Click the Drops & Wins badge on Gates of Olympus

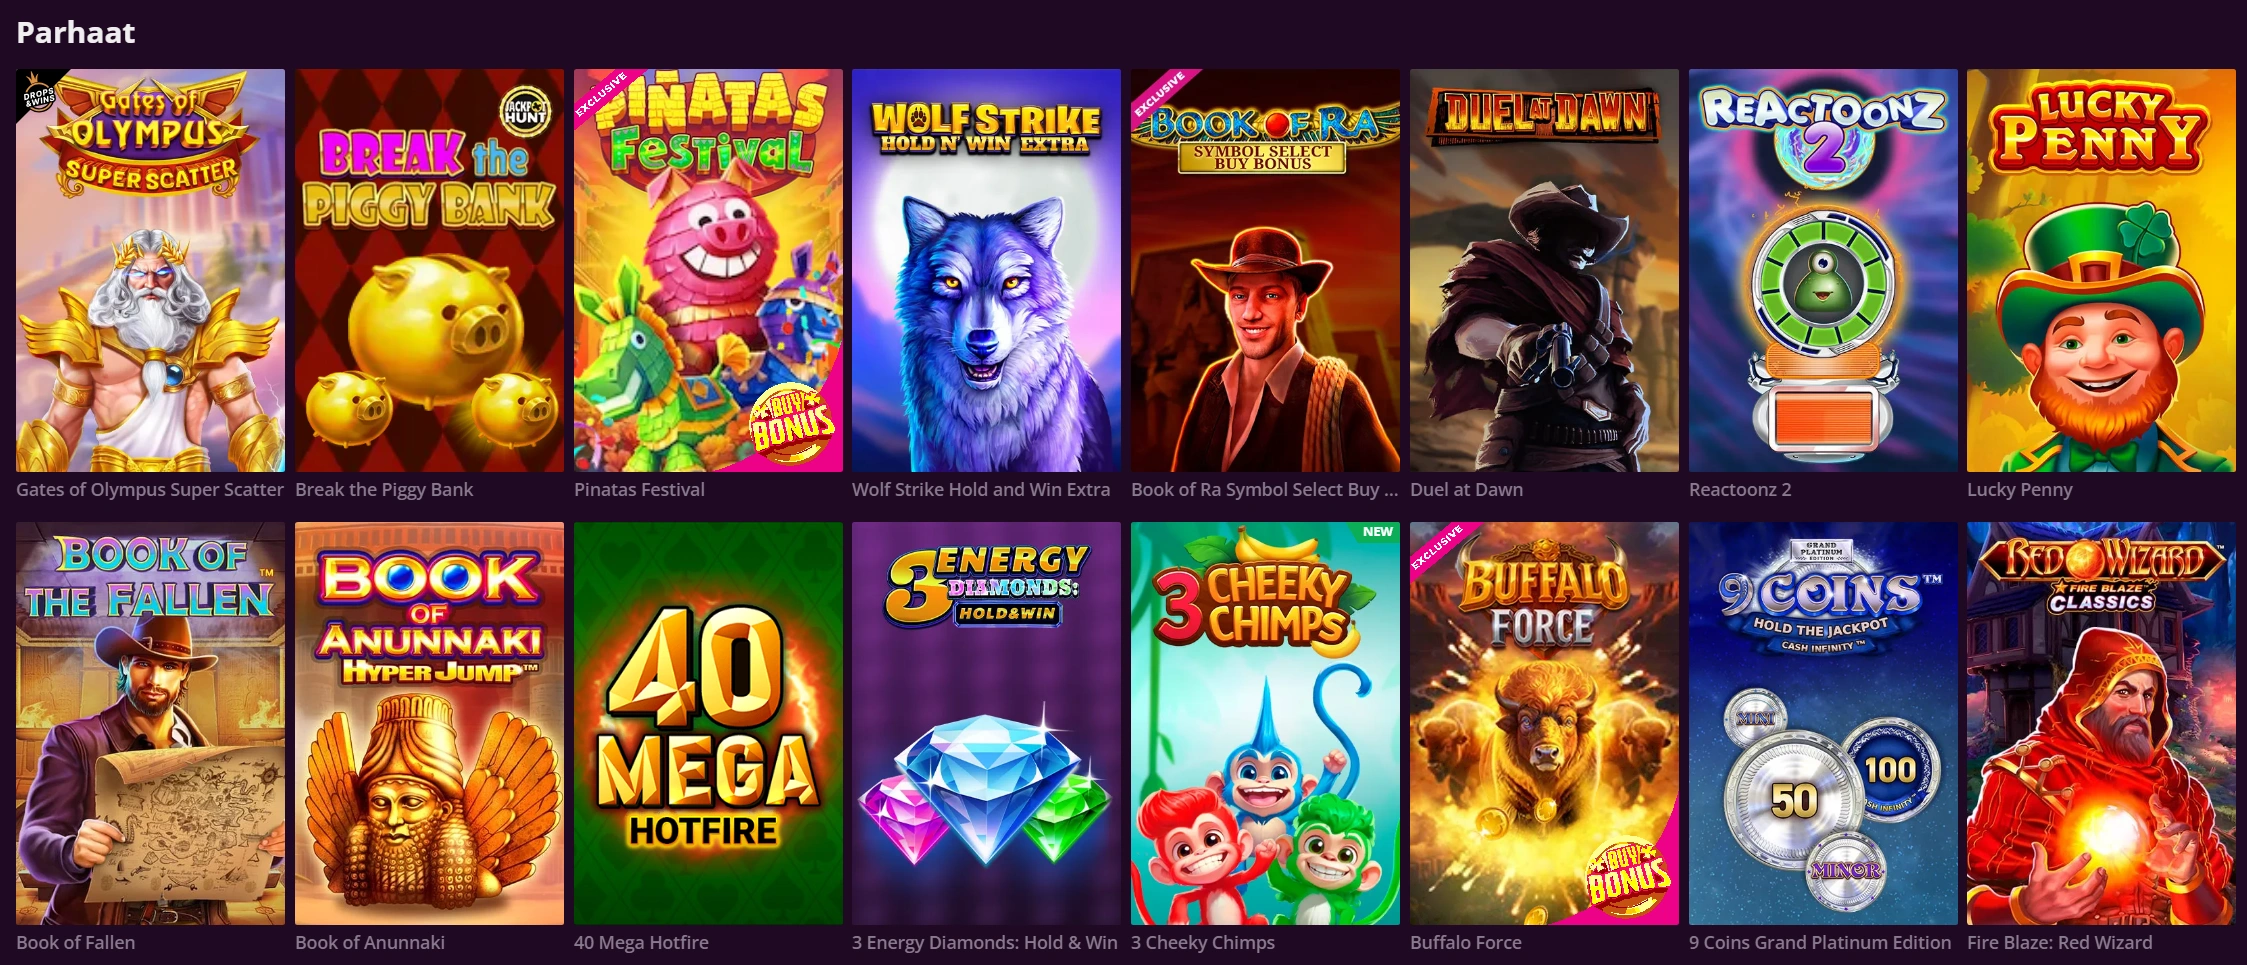coord(38,95)
